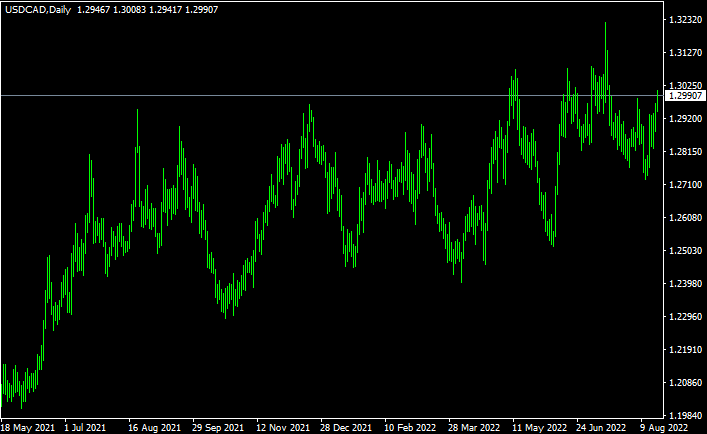
Task: Click the 1.25030 price scale label
Action: click(x=685, y=250)
